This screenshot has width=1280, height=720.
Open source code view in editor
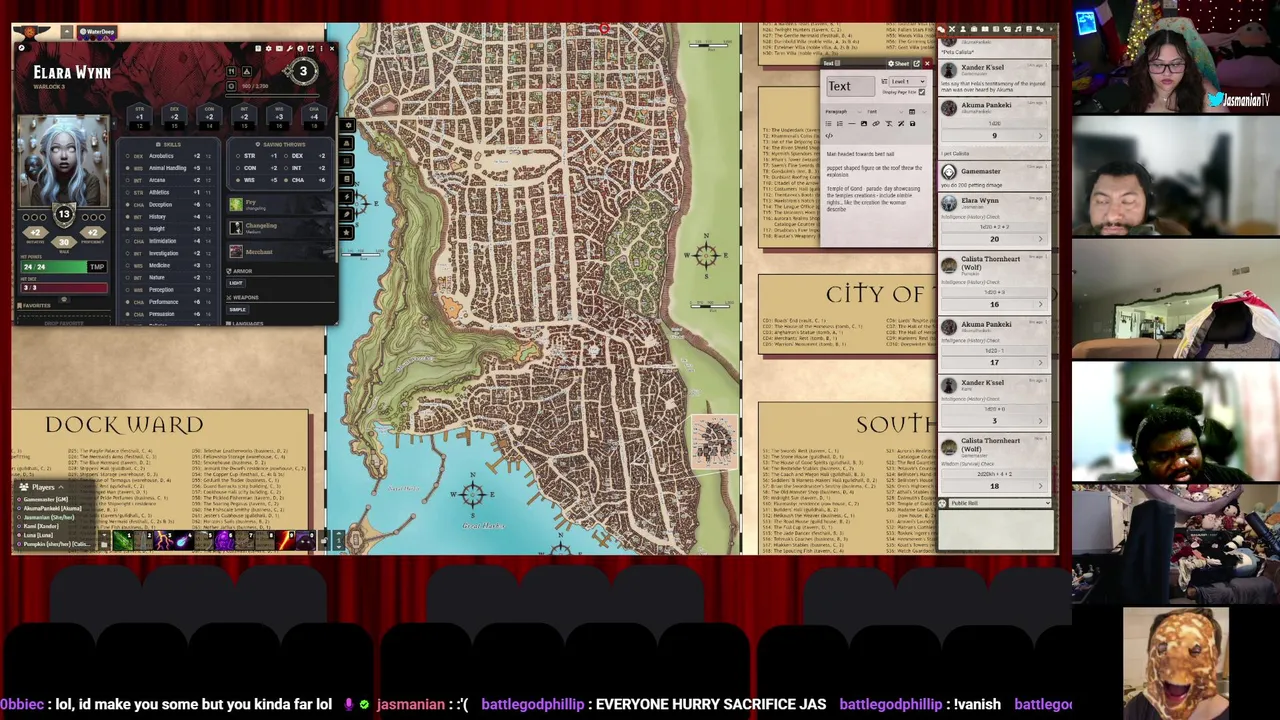829,136
